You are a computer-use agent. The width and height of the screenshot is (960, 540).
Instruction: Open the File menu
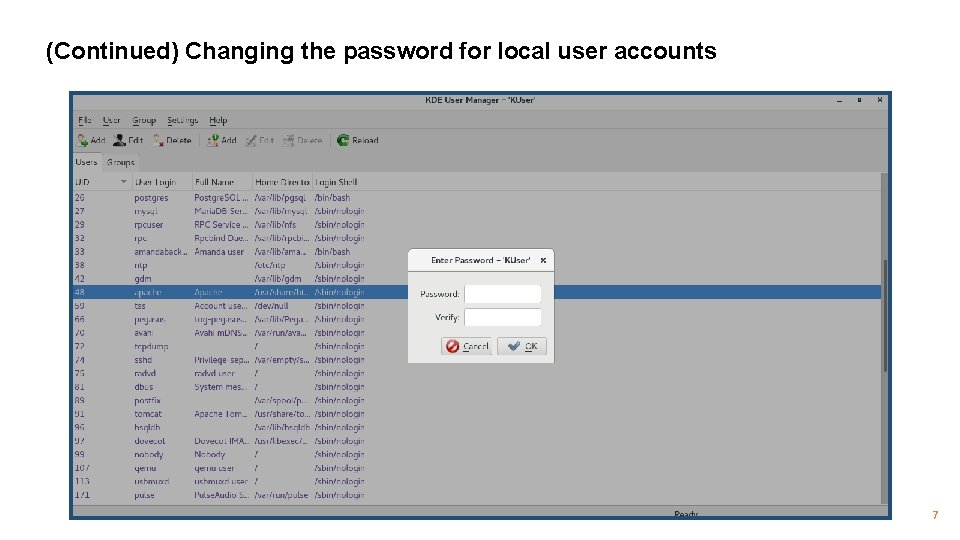(x=84, y=120)
